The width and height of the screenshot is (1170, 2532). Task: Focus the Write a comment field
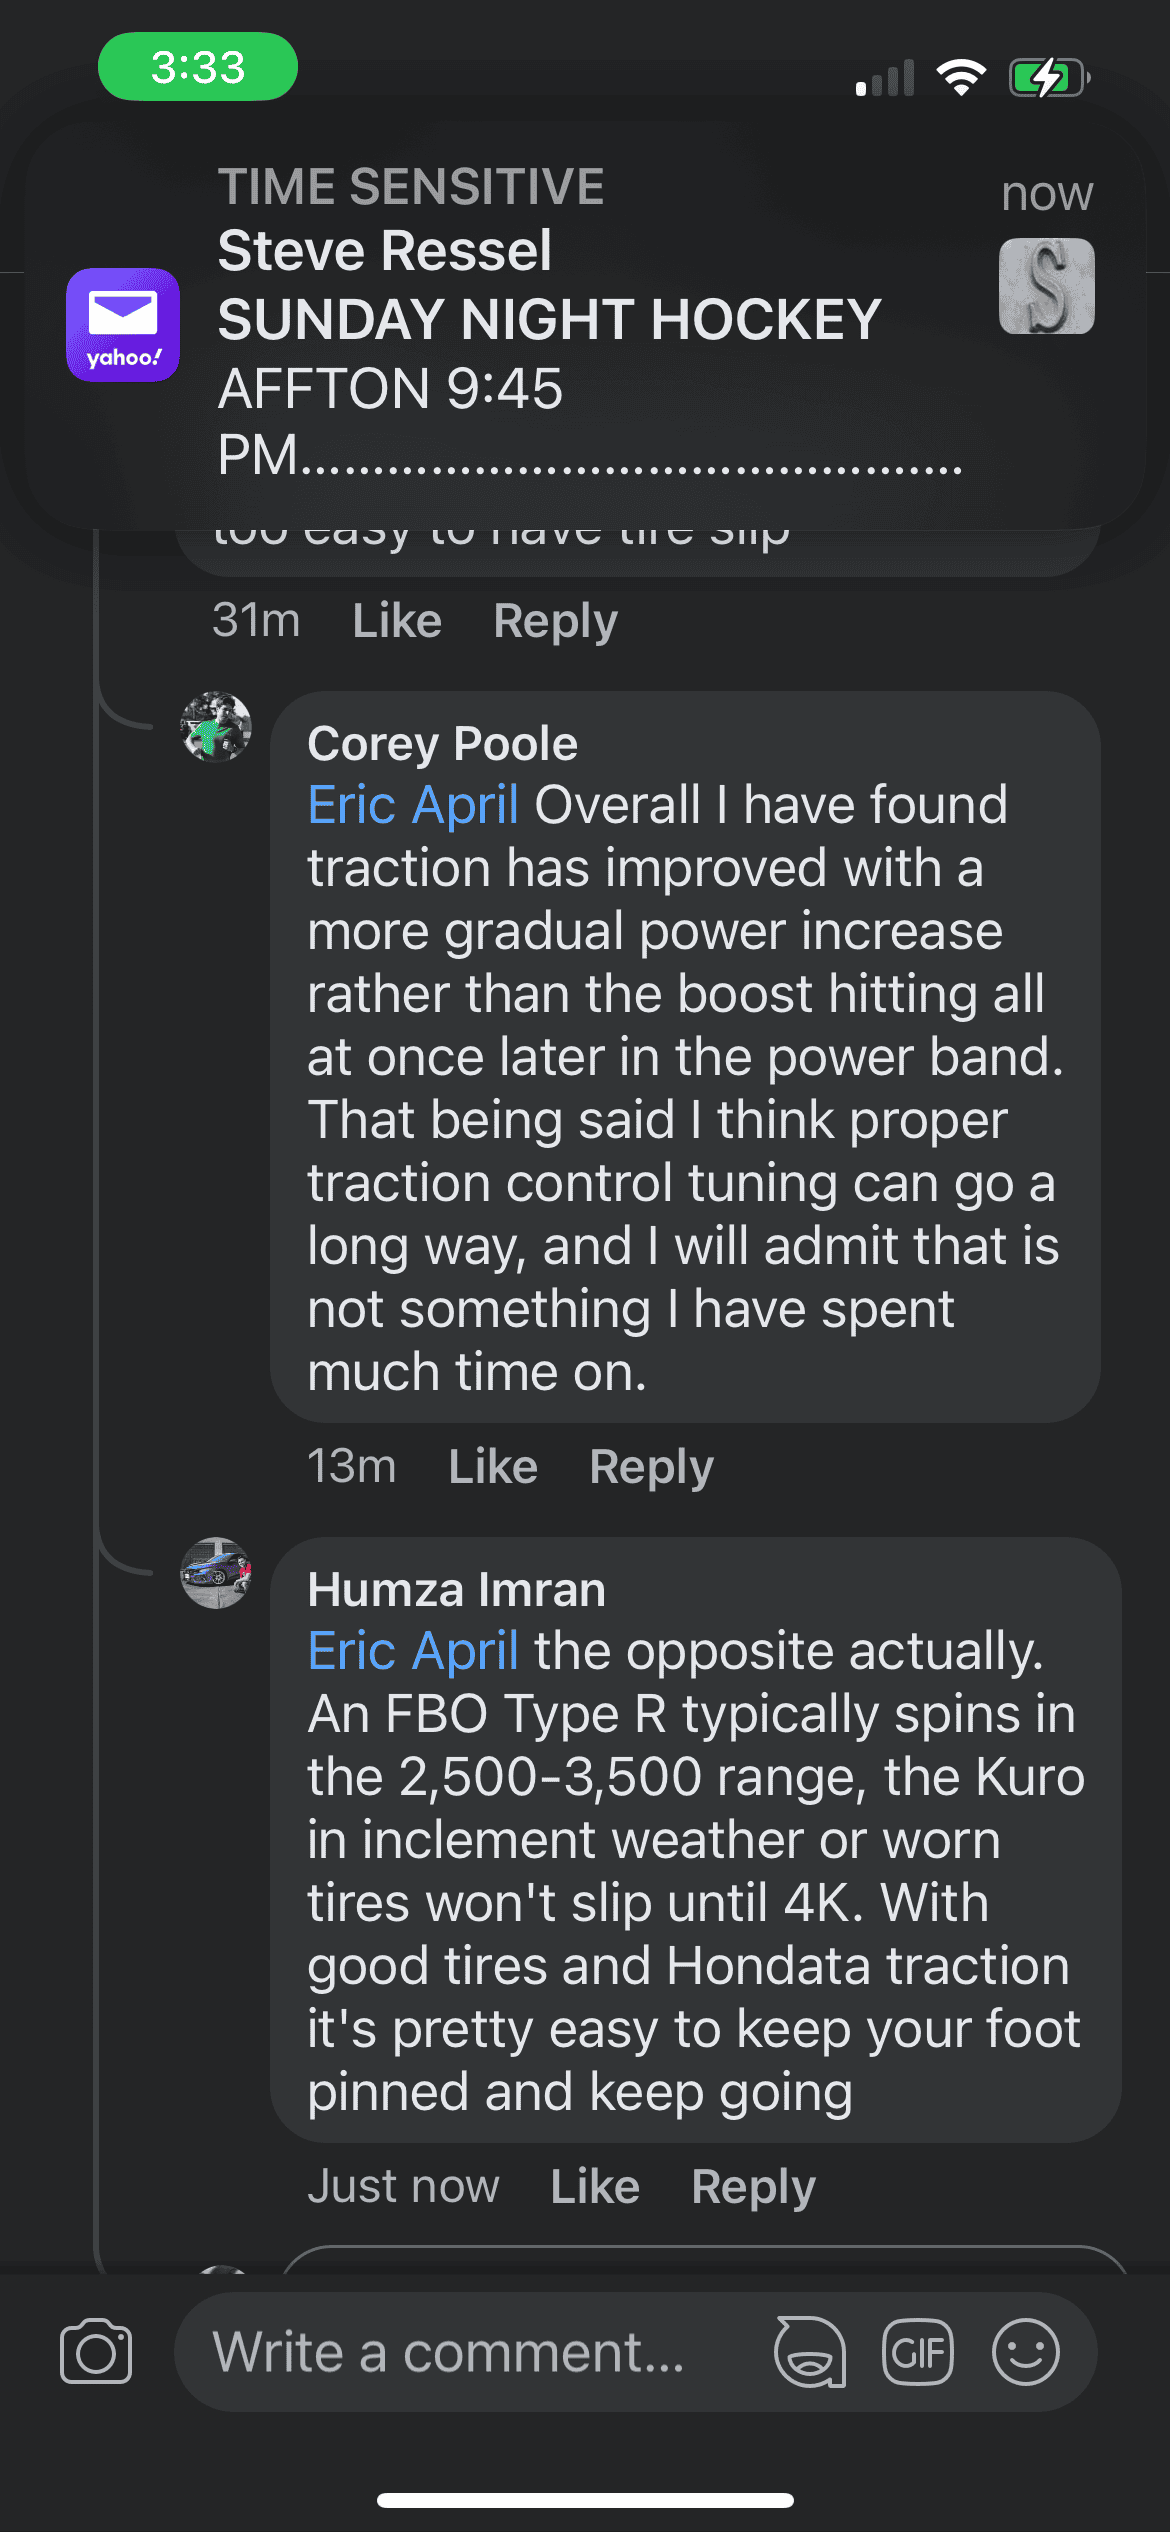450,2352
